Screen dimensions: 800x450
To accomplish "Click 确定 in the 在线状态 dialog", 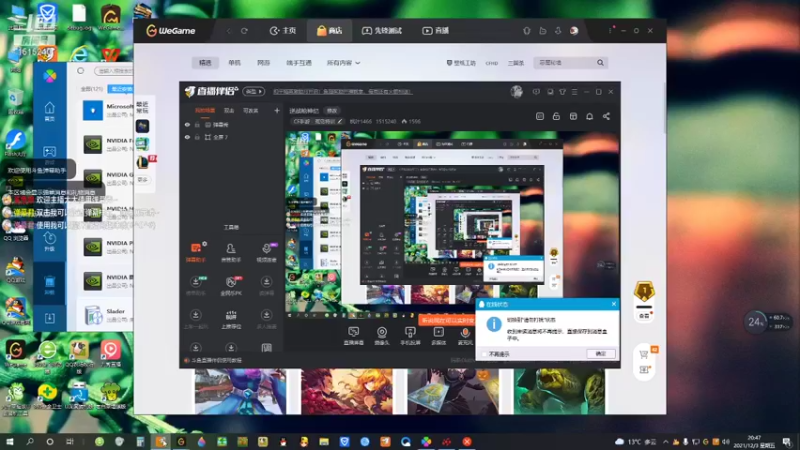I will click(601, 354).
